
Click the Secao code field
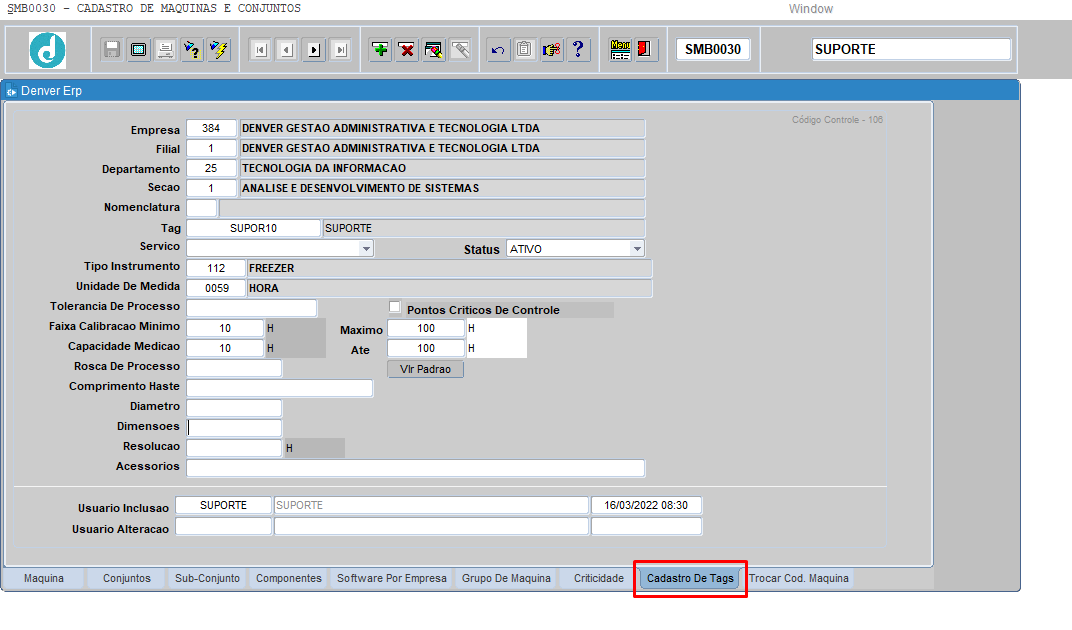(211, 187)
